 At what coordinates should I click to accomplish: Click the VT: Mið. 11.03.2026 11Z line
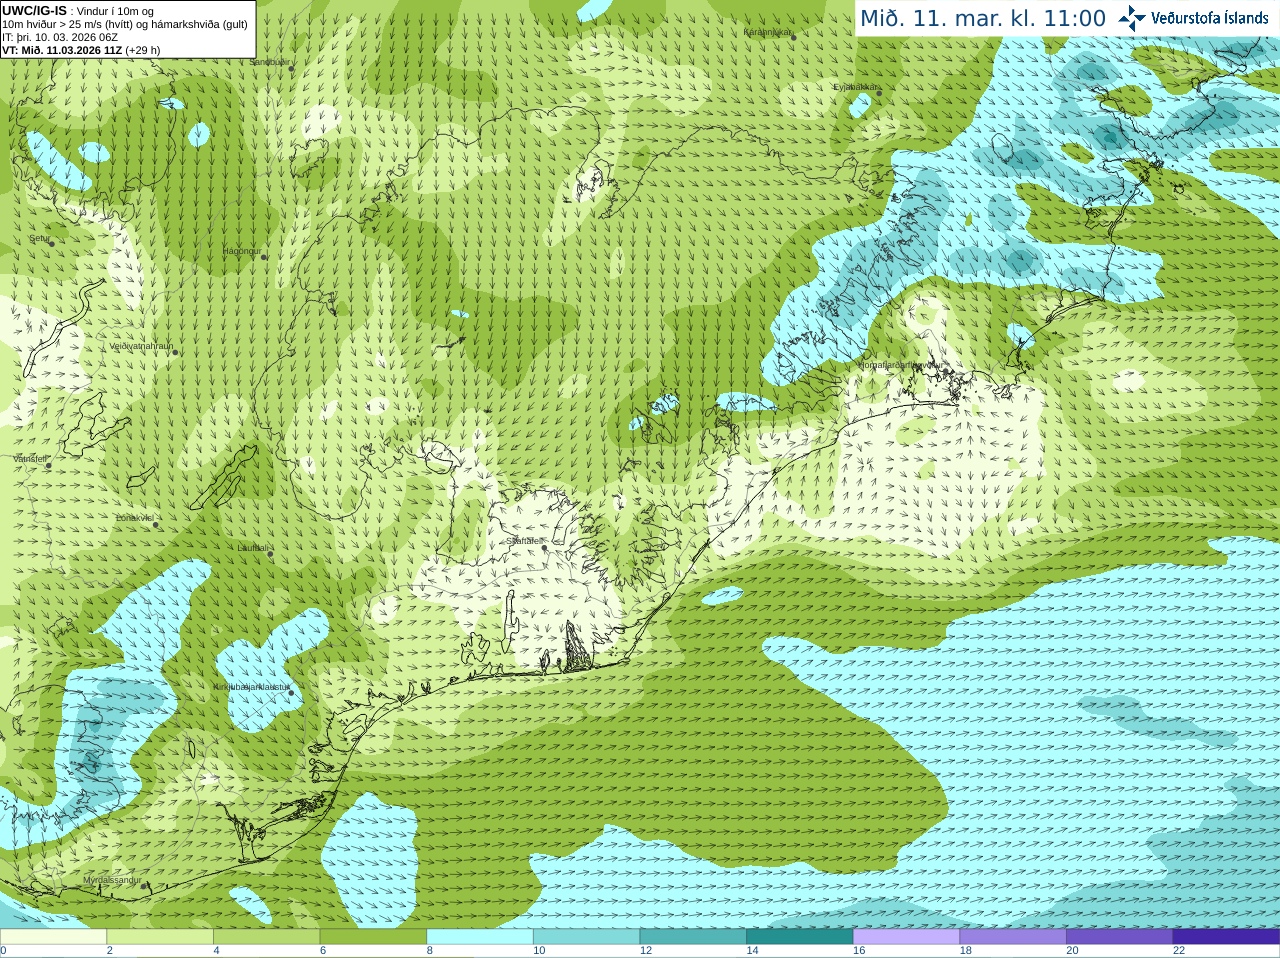81,50
